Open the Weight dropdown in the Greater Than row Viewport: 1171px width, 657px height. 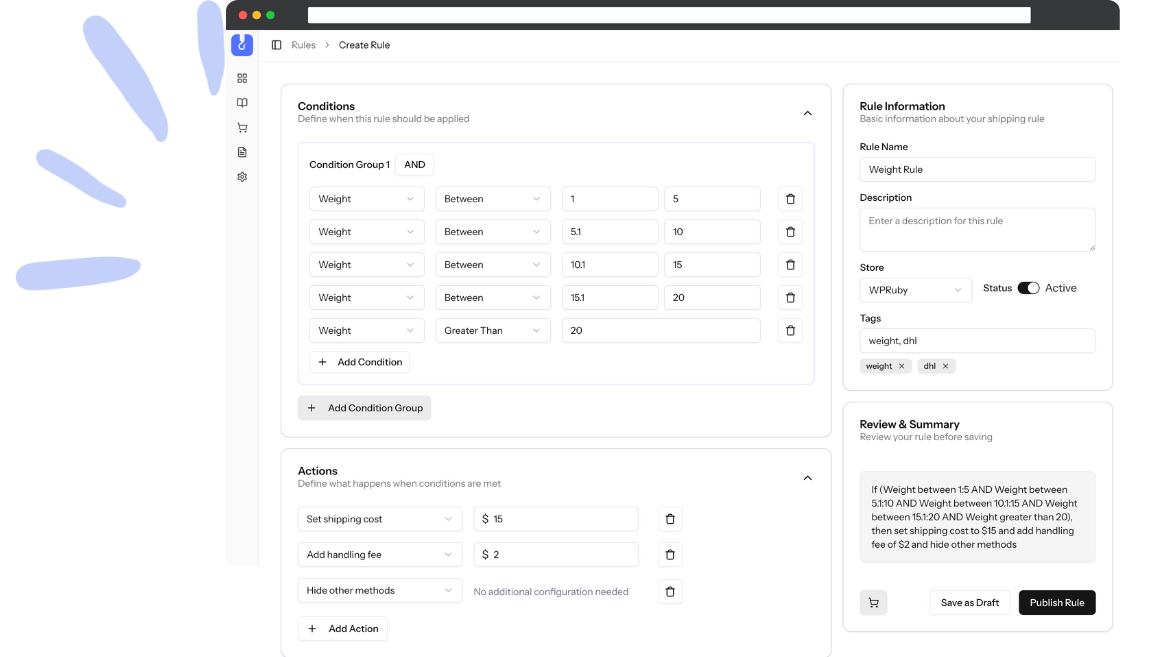click(x=367, y=330)
